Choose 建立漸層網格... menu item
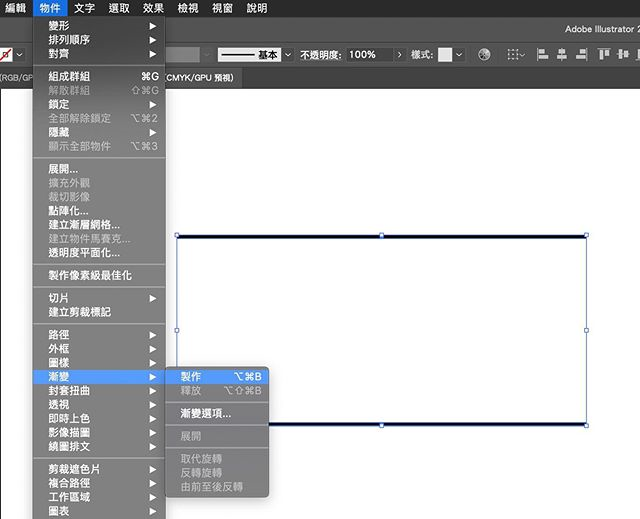Image resolution: width=640 pixels, height=519 pixels. pos(99,224)
